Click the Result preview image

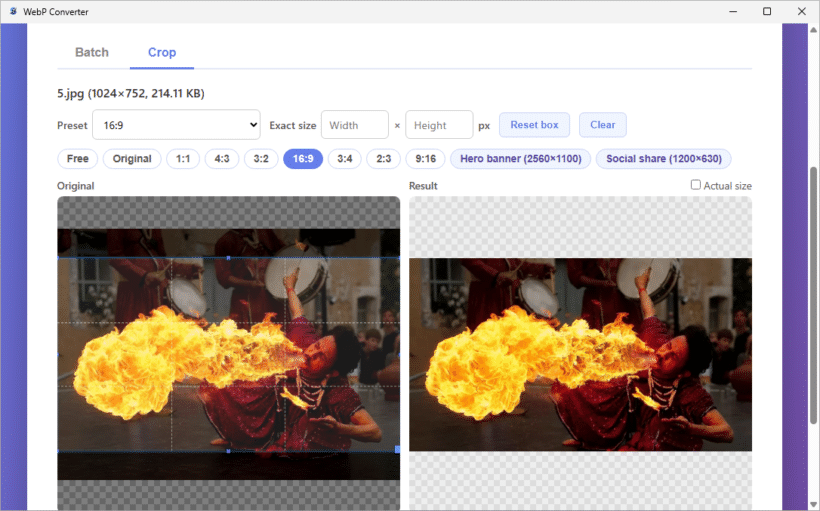pyautogui.click(x=580, y=354)
